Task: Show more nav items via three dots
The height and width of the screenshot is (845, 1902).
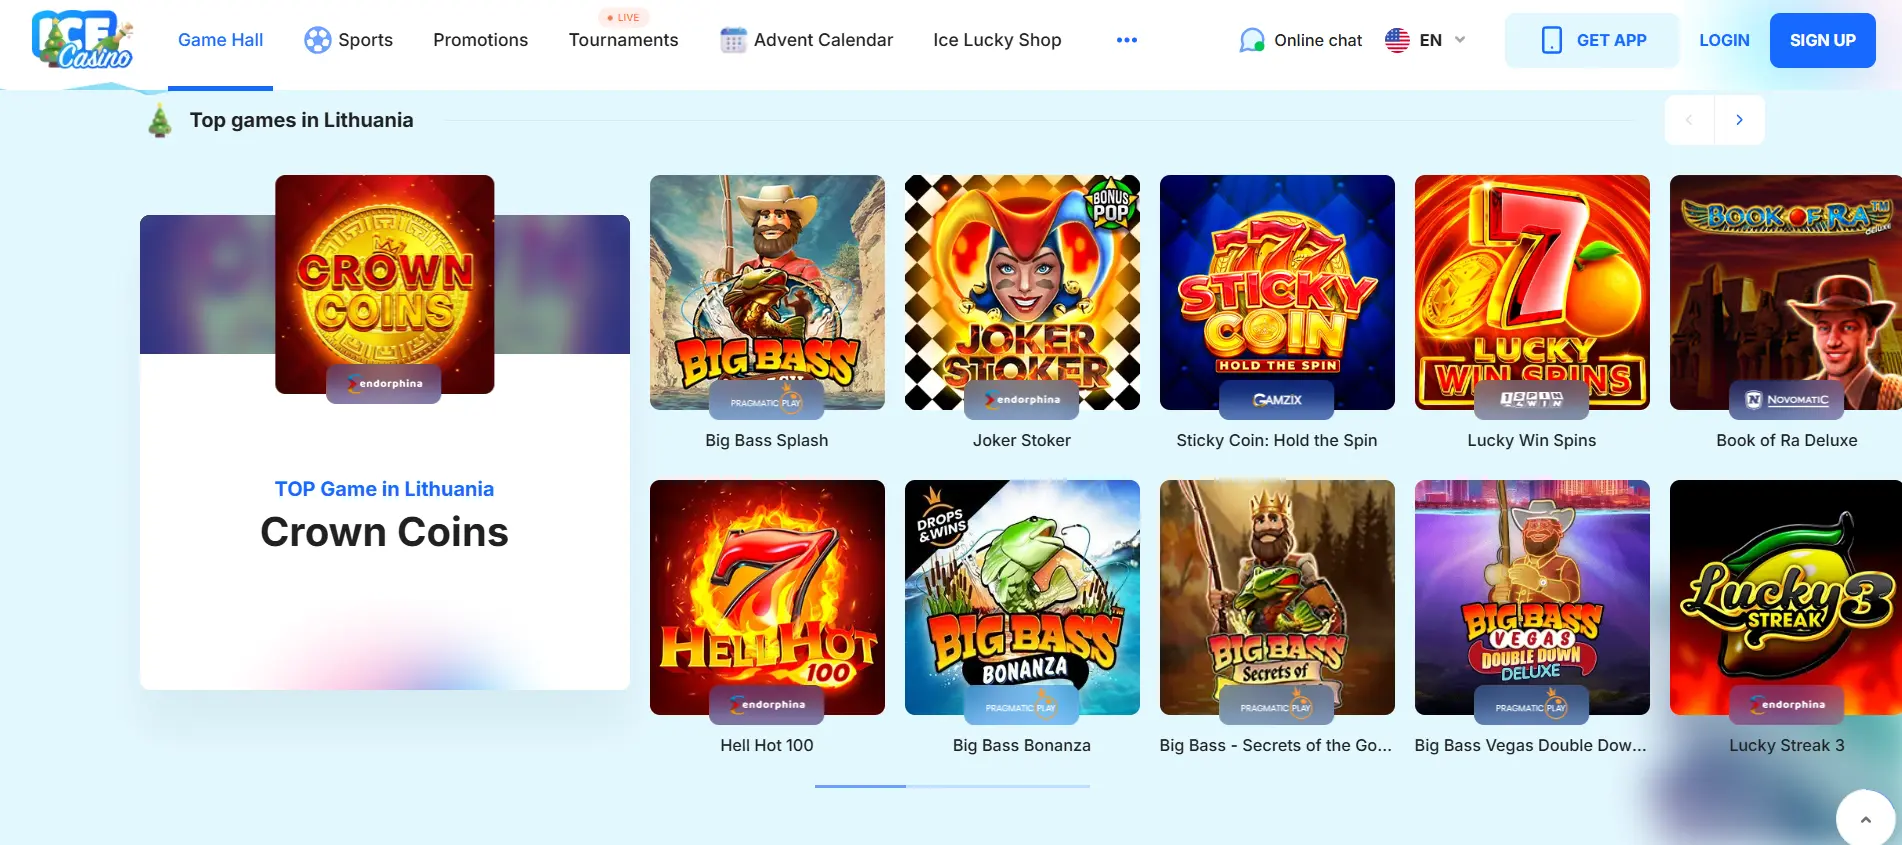Action: pos(1127,40)
